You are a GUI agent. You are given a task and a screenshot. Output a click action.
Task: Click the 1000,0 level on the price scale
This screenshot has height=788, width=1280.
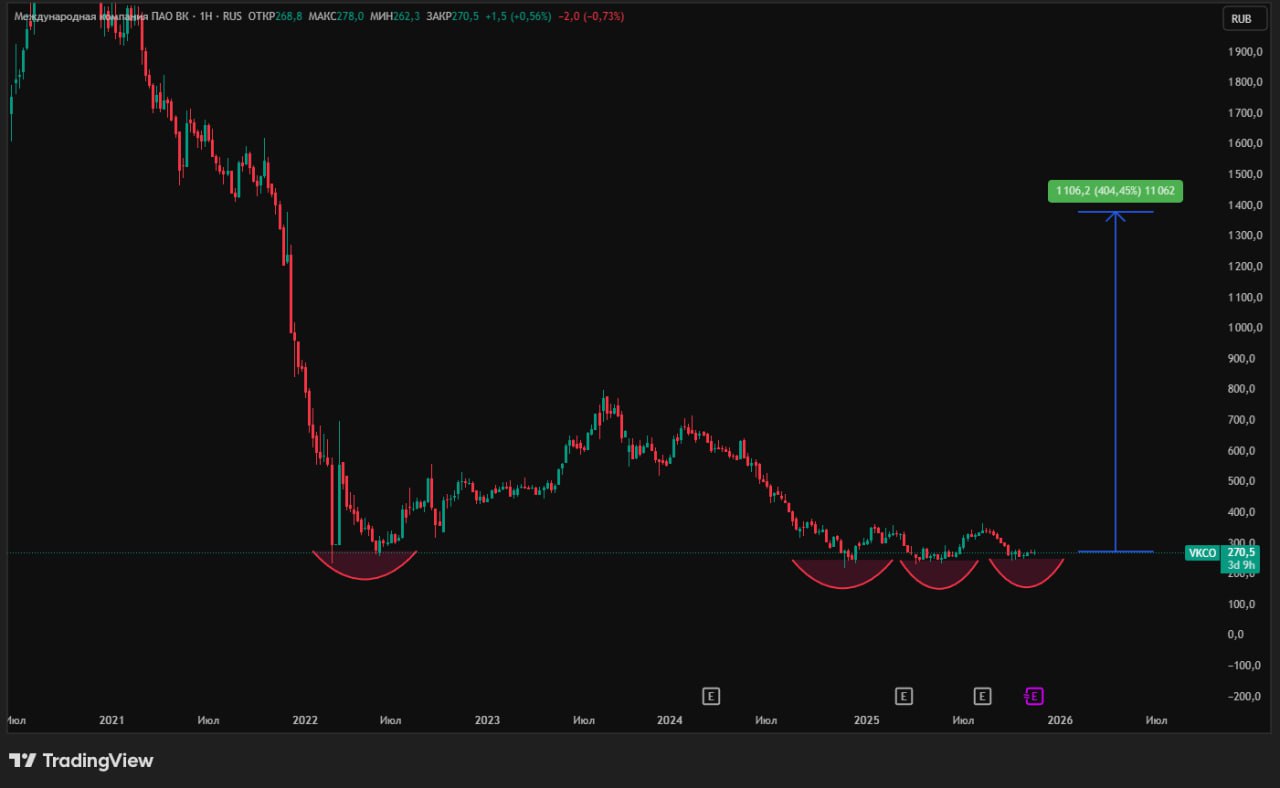1243,328
